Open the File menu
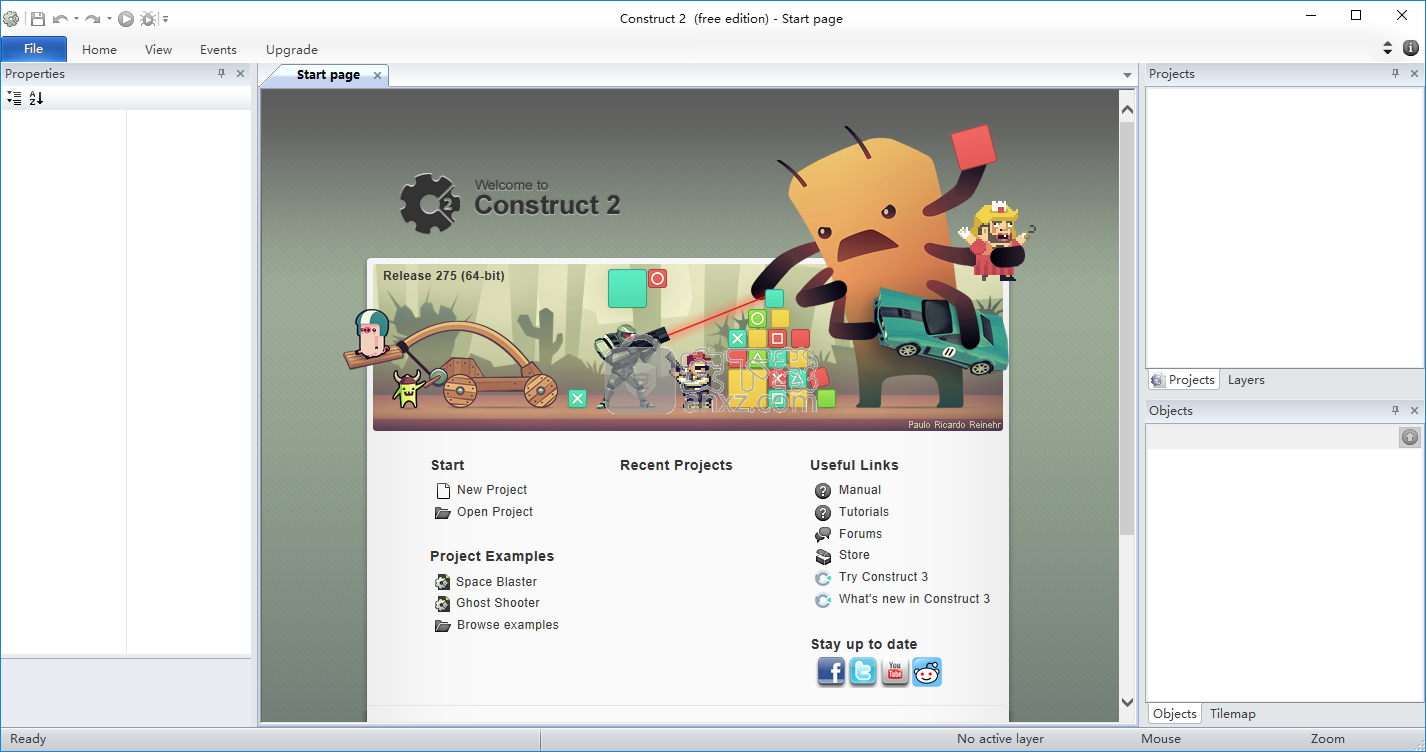The width and height of the screenshot is (1426, 752). [x=34, y=49]
